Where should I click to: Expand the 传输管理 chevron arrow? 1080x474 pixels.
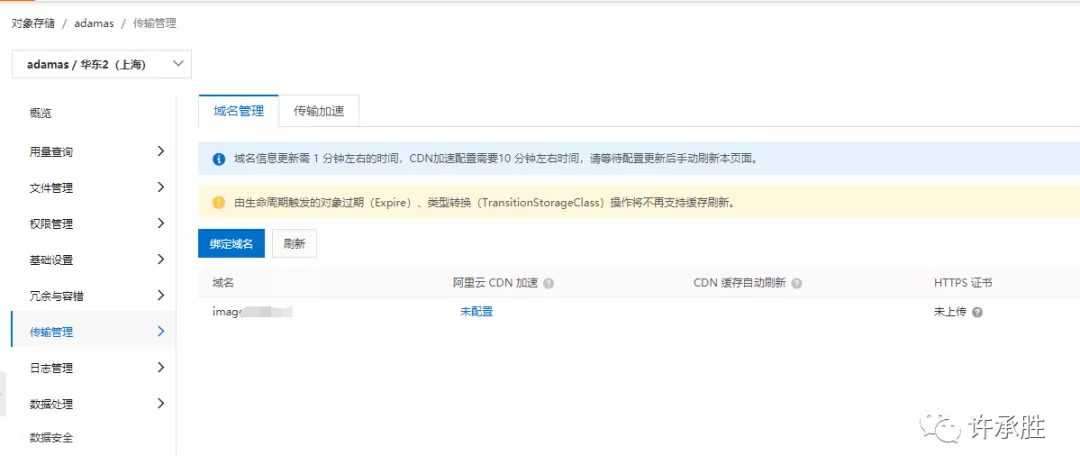(x=160, y=331)
